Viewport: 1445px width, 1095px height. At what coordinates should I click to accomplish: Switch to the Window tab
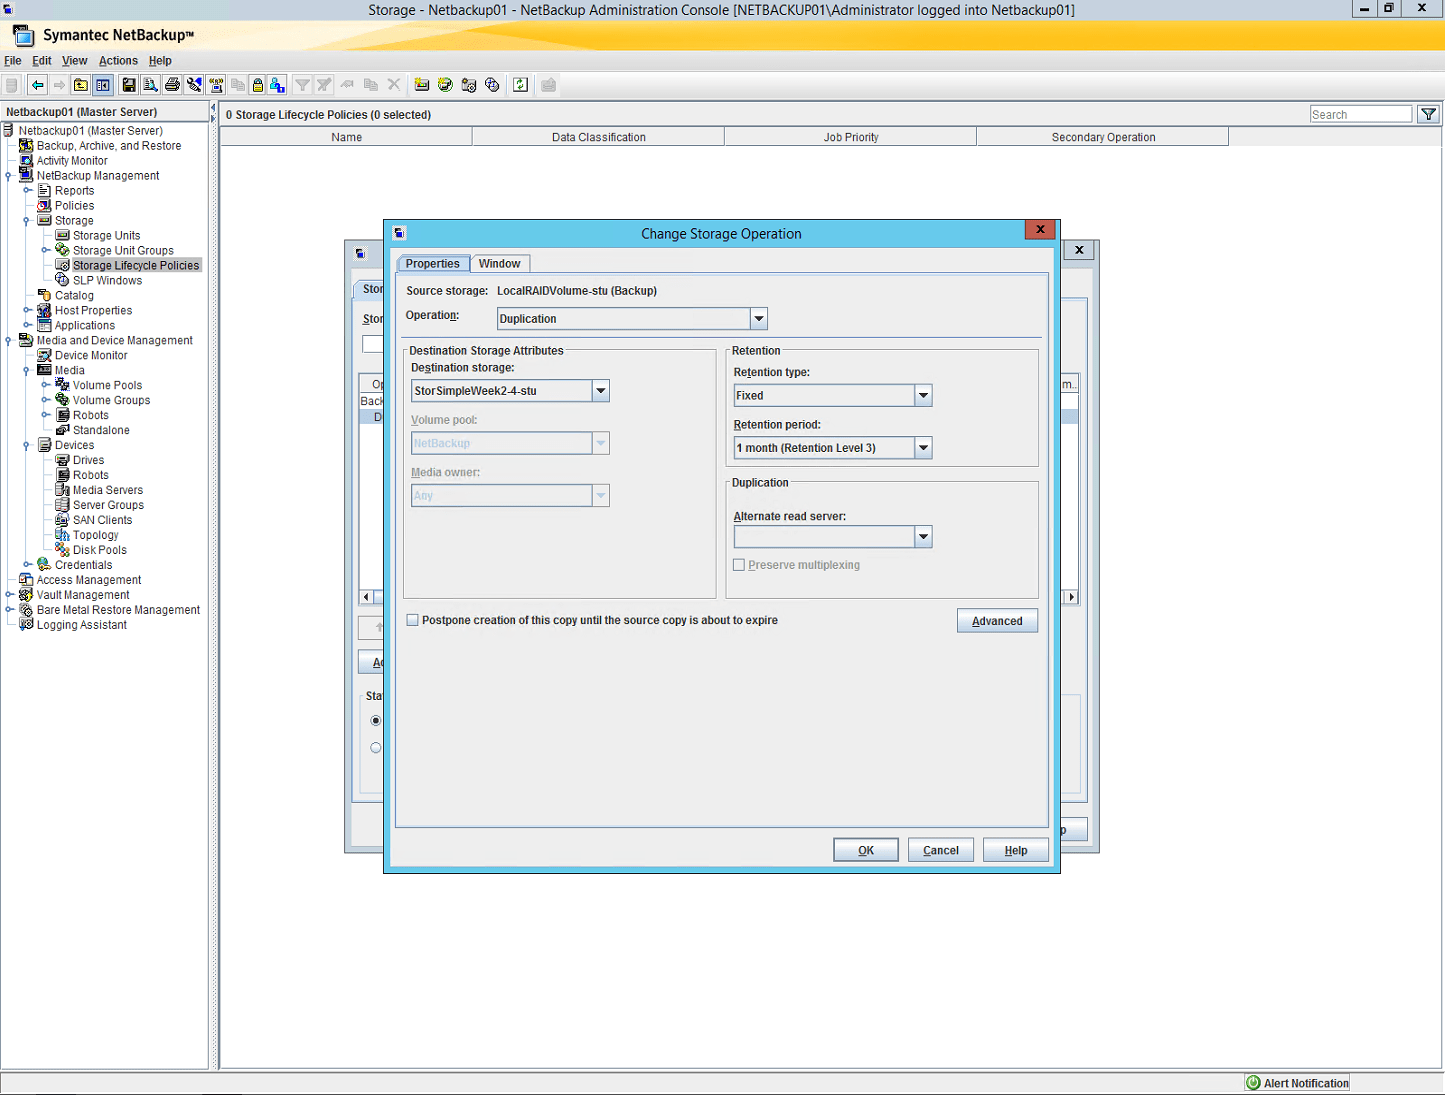tap(500, 263)
